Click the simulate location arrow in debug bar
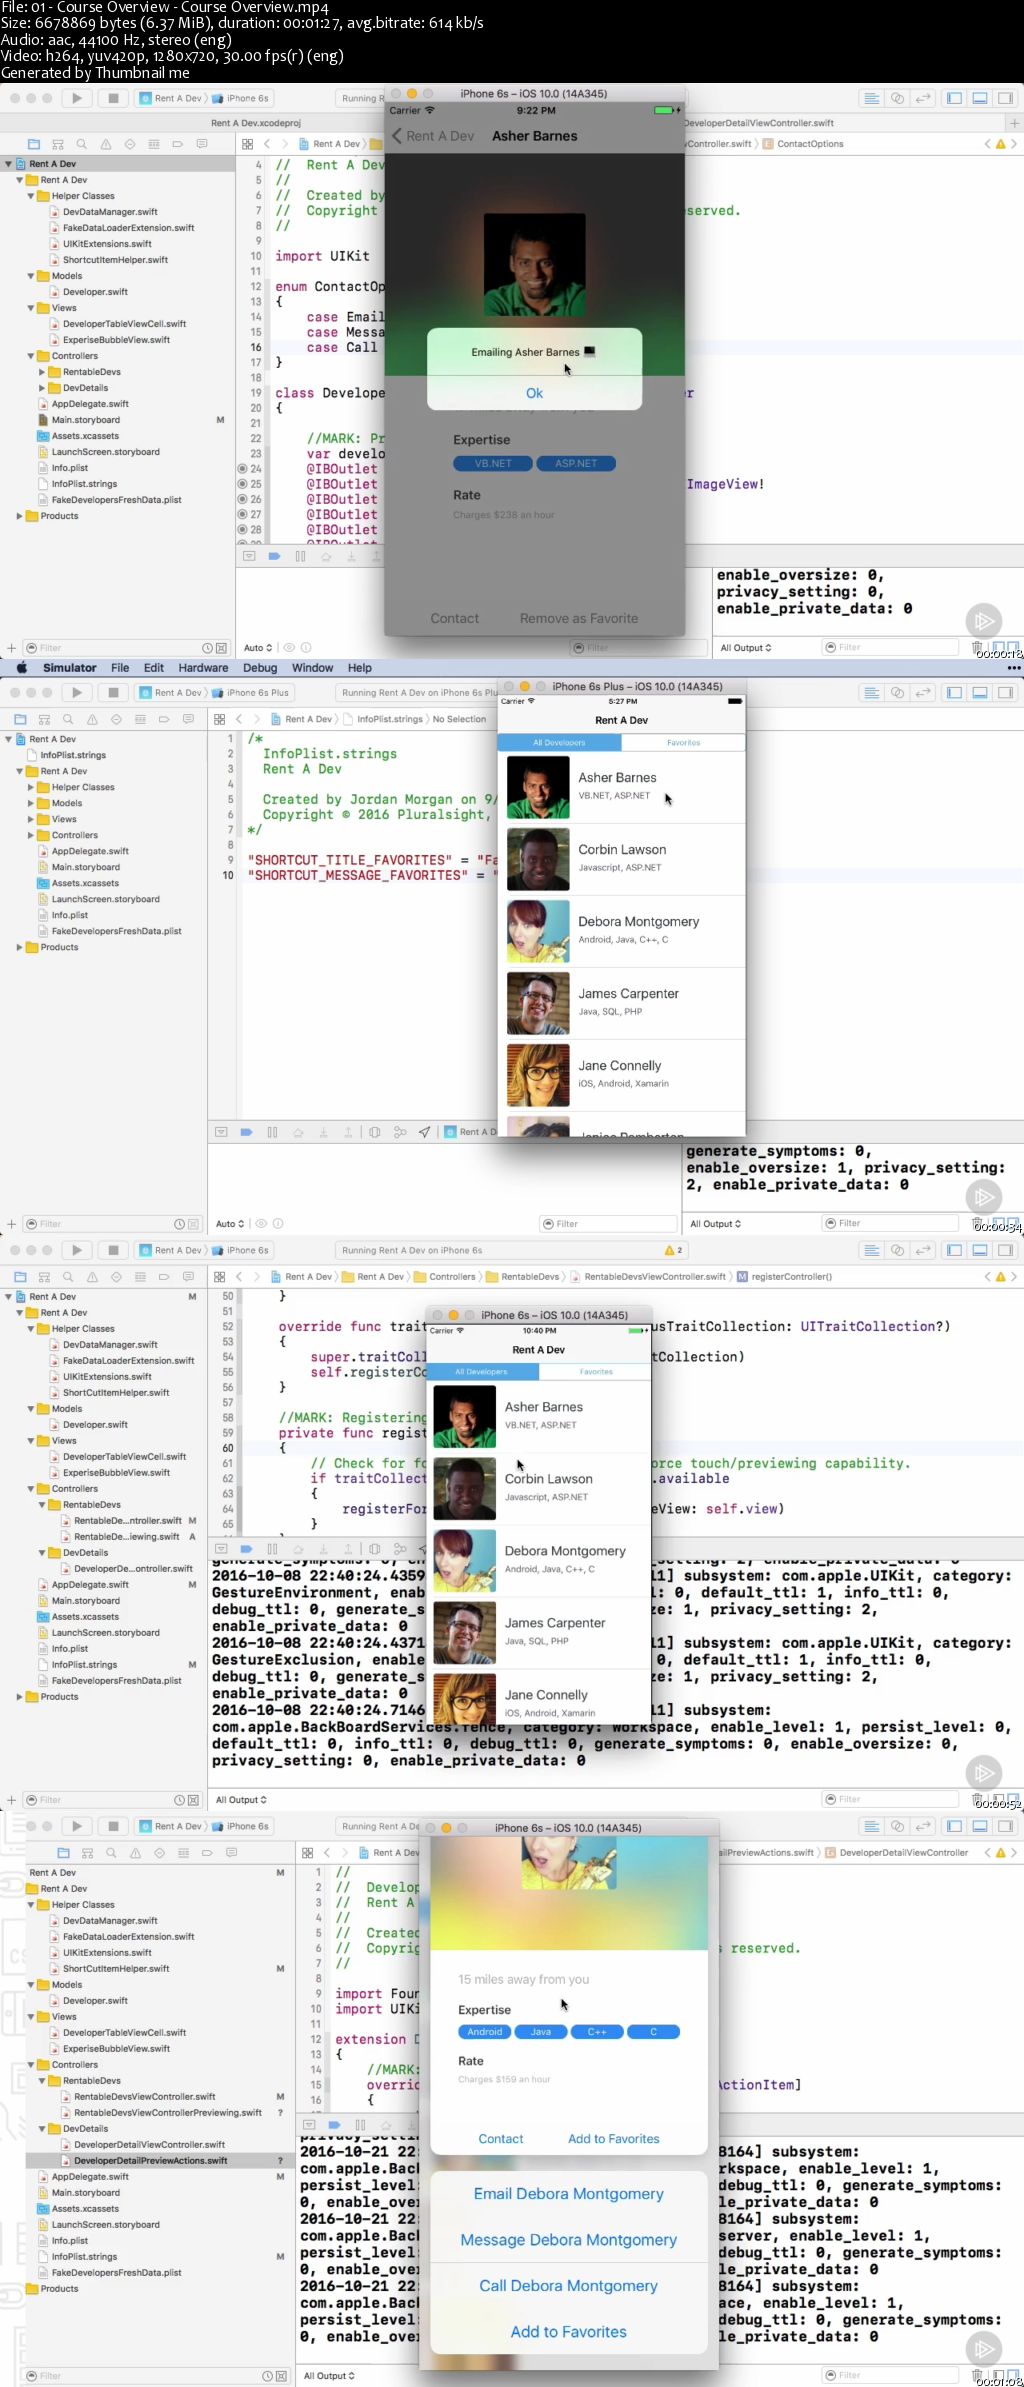The image size is (1024, 2387). (424, 1132)
